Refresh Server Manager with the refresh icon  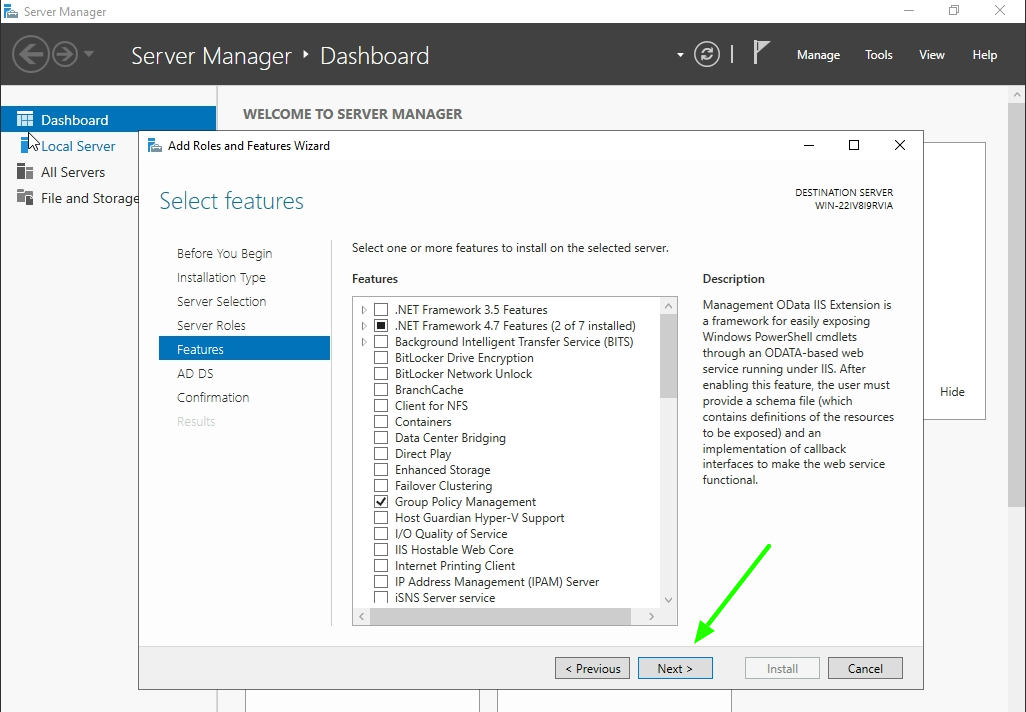pyautogui.click(x=707, y=55)
